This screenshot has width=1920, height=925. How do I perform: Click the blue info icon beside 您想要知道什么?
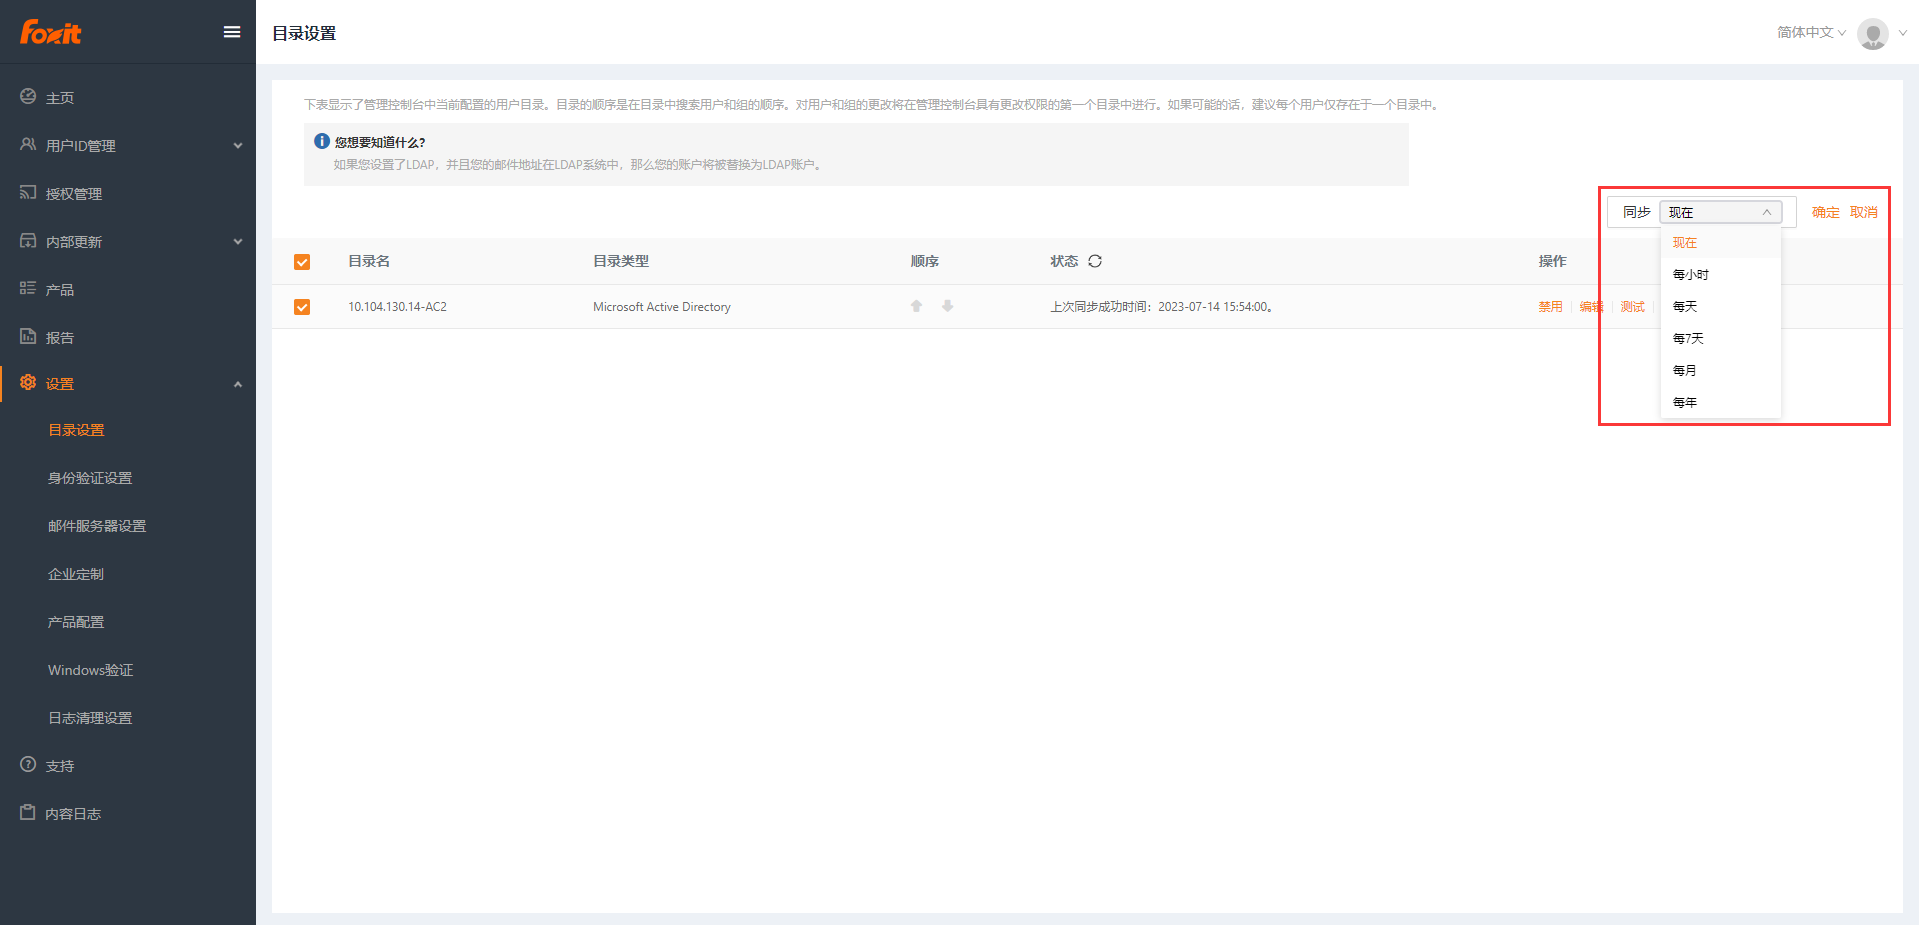coord(322,141)
